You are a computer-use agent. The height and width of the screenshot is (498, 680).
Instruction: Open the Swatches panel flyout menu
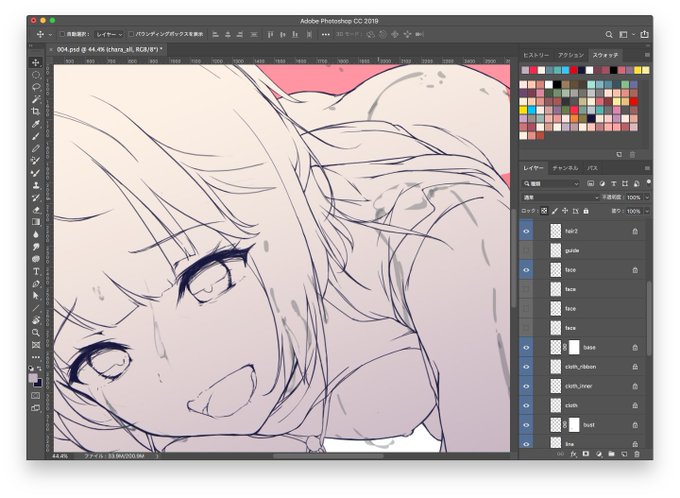coord(647,55)
